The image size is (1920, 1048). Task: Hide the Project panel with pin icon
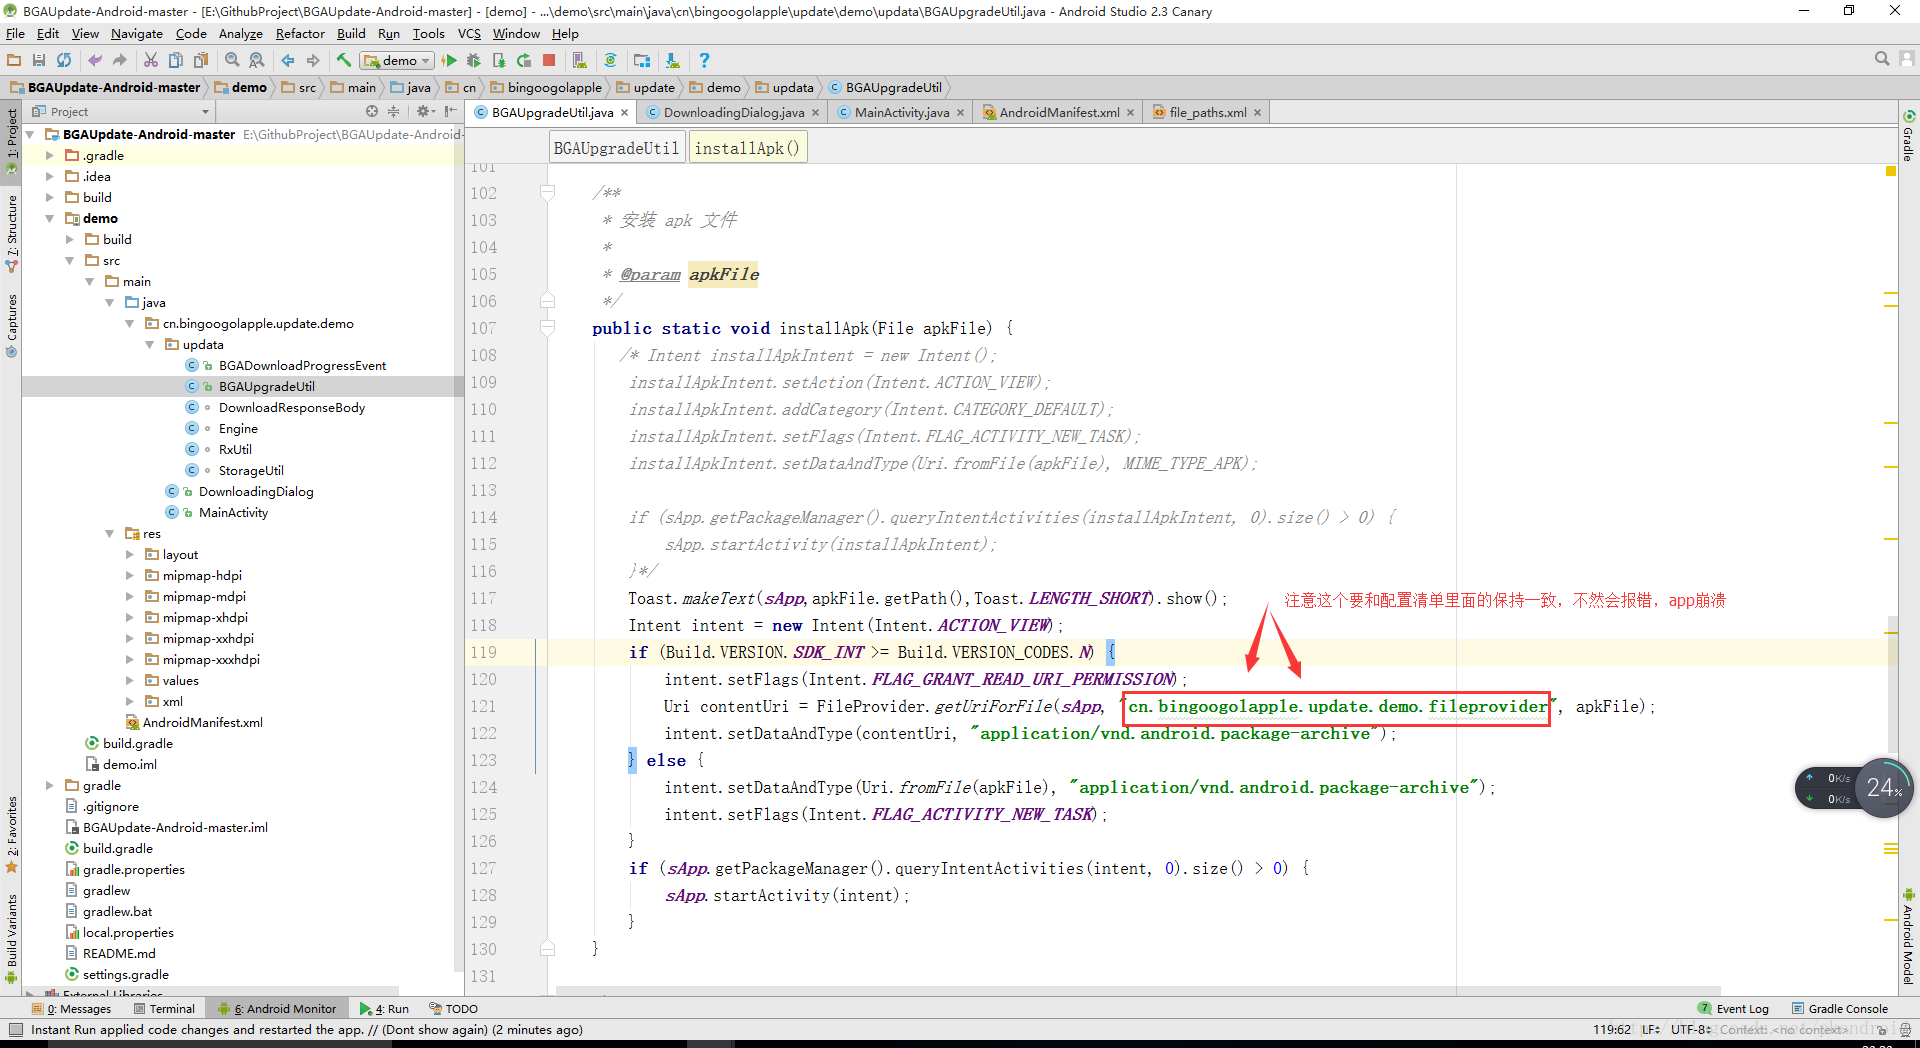click(x=451, y=111)
